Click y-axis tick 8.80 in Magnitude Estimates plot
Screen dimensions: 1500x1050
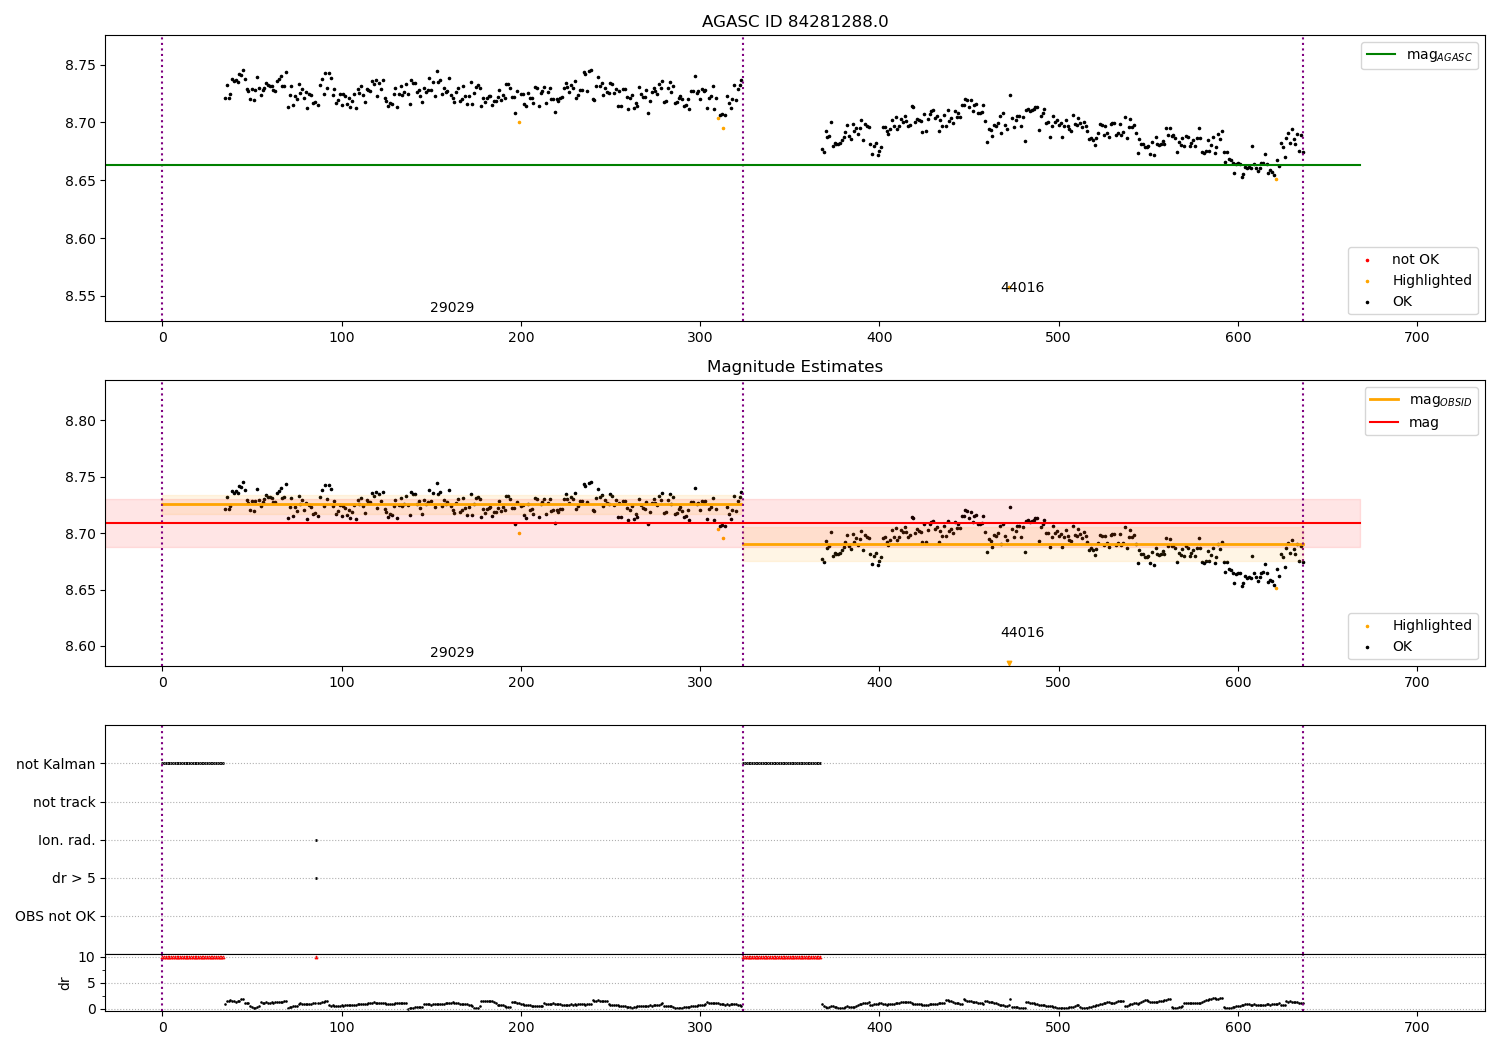79,422
